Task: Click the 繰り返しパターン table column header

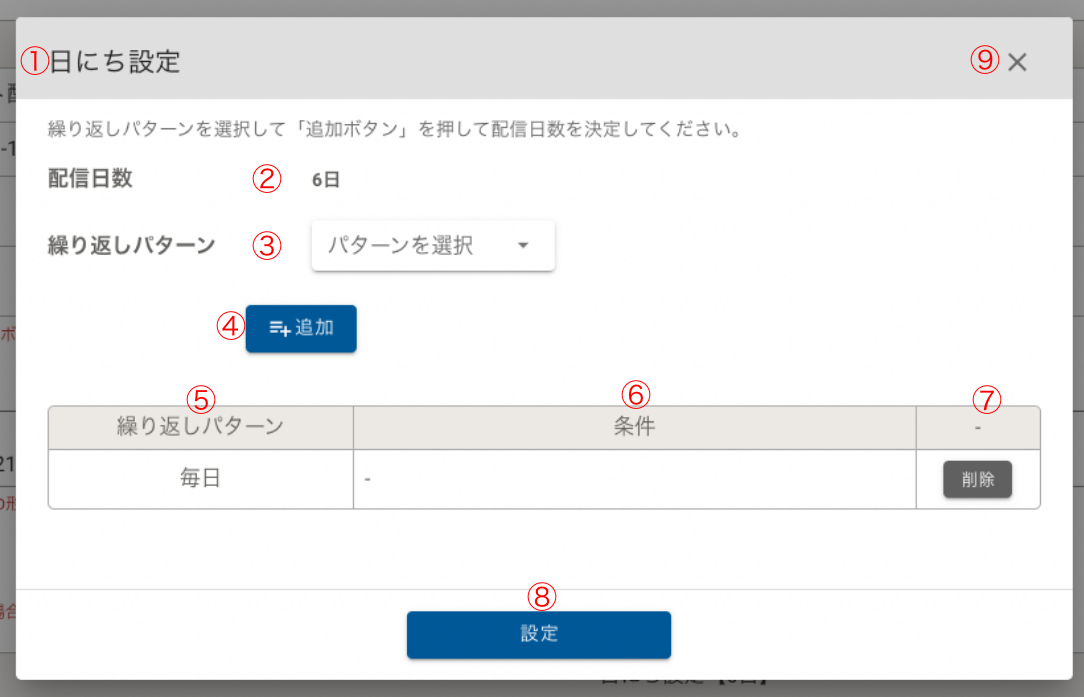Action: point(200,427)
